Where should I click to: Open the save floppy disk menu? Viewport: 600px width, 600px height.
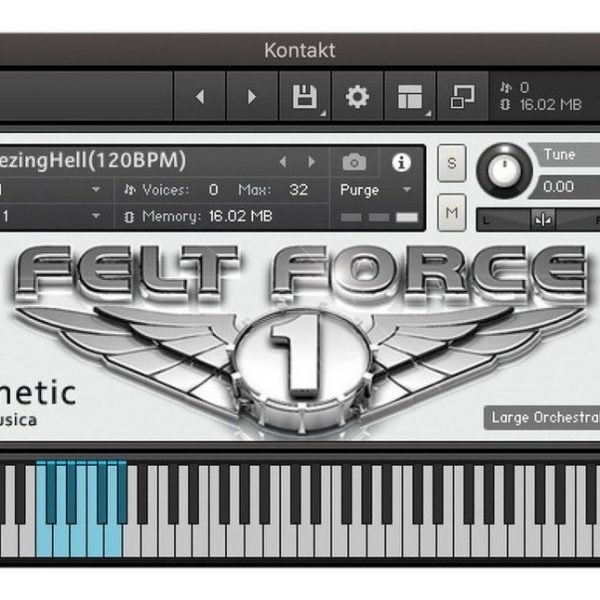click(x=305, y=96)
